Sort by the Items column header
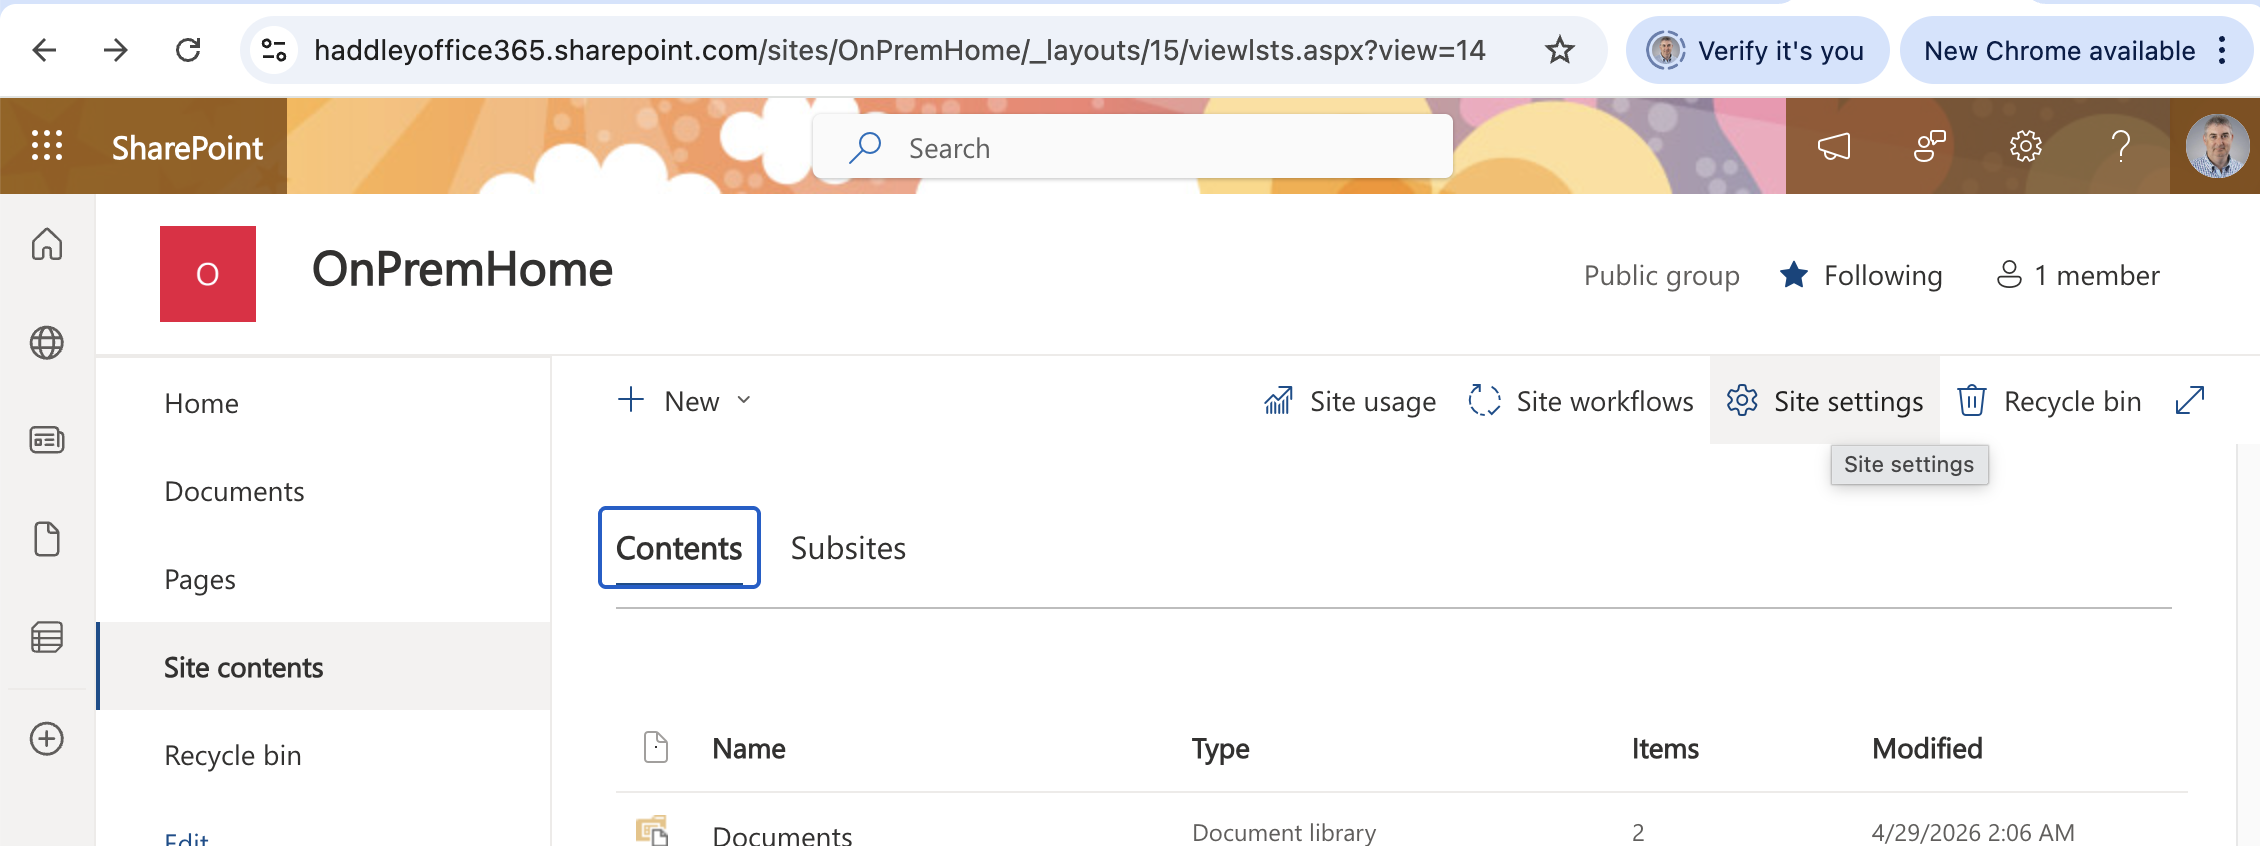Image resolution: width=2260 pixels, height=846 pixels. (x=1666, y=748)
